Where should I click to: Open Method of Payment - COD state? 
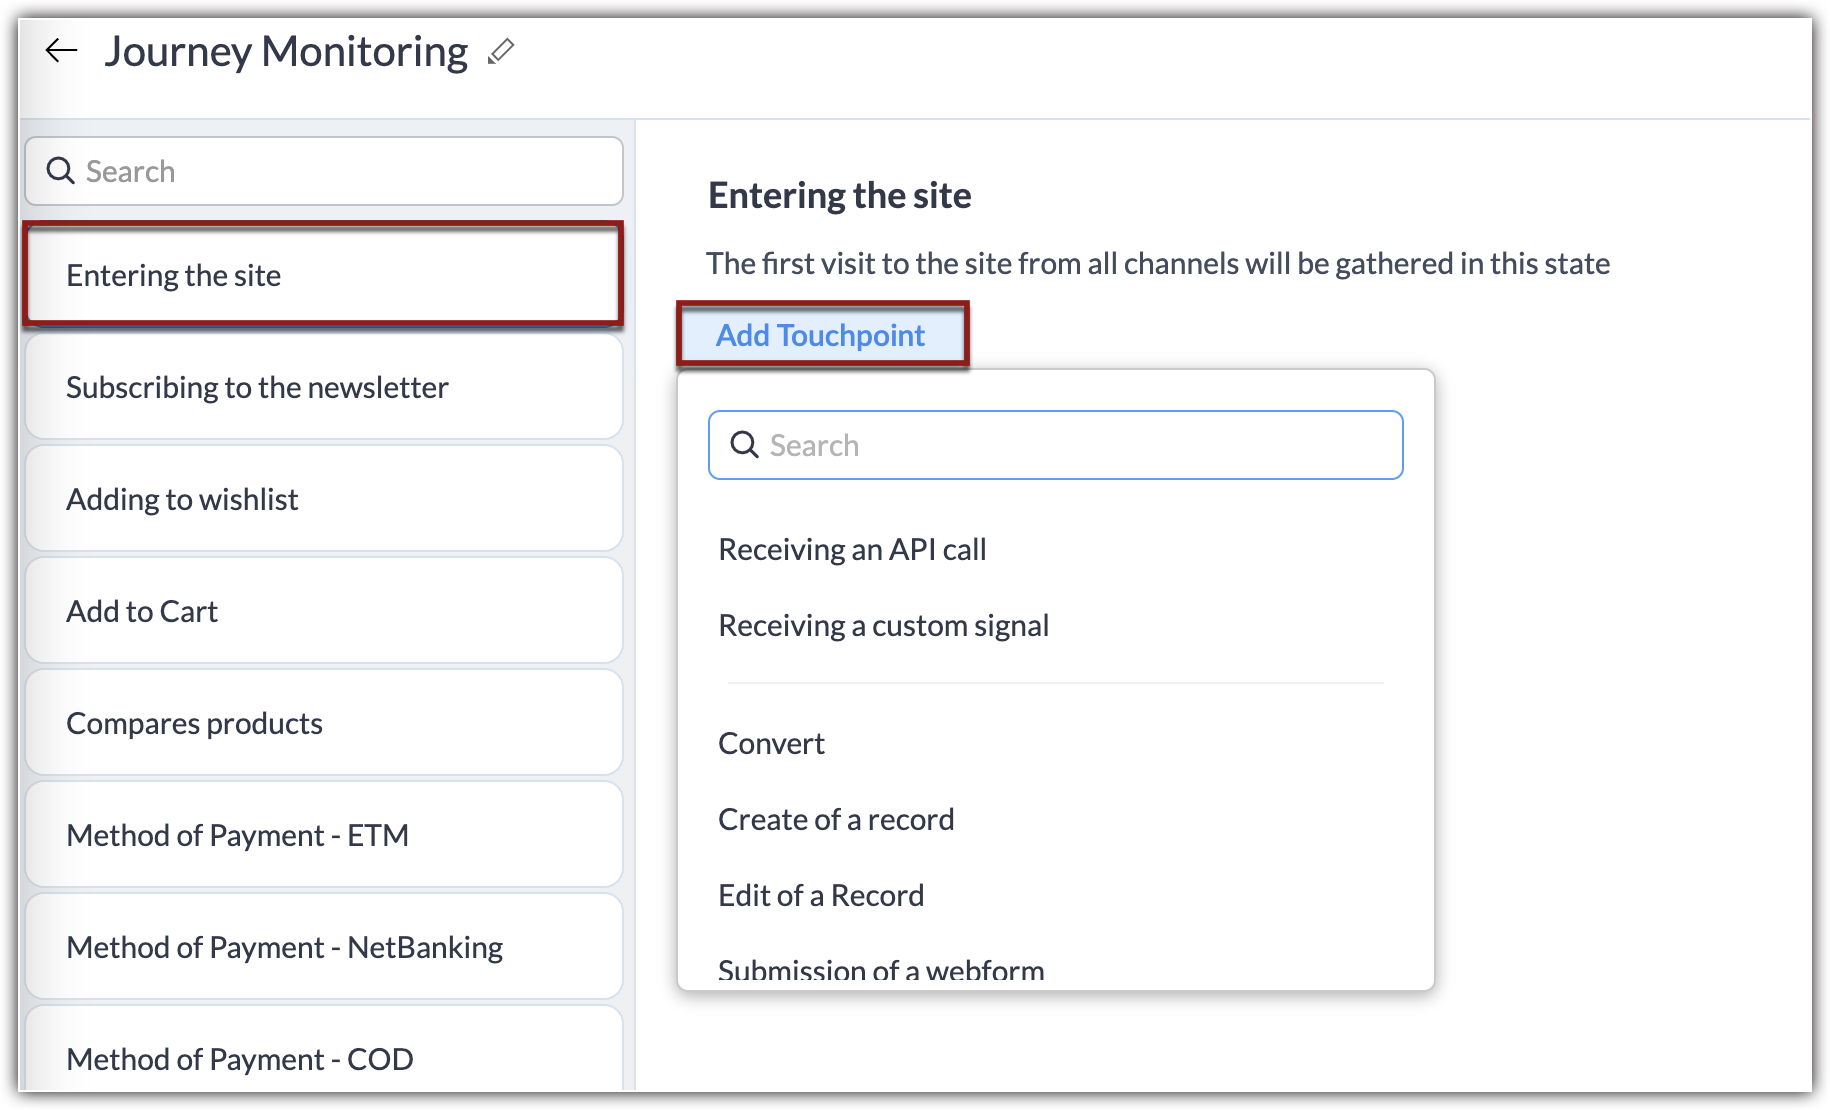coord(323,1058)
